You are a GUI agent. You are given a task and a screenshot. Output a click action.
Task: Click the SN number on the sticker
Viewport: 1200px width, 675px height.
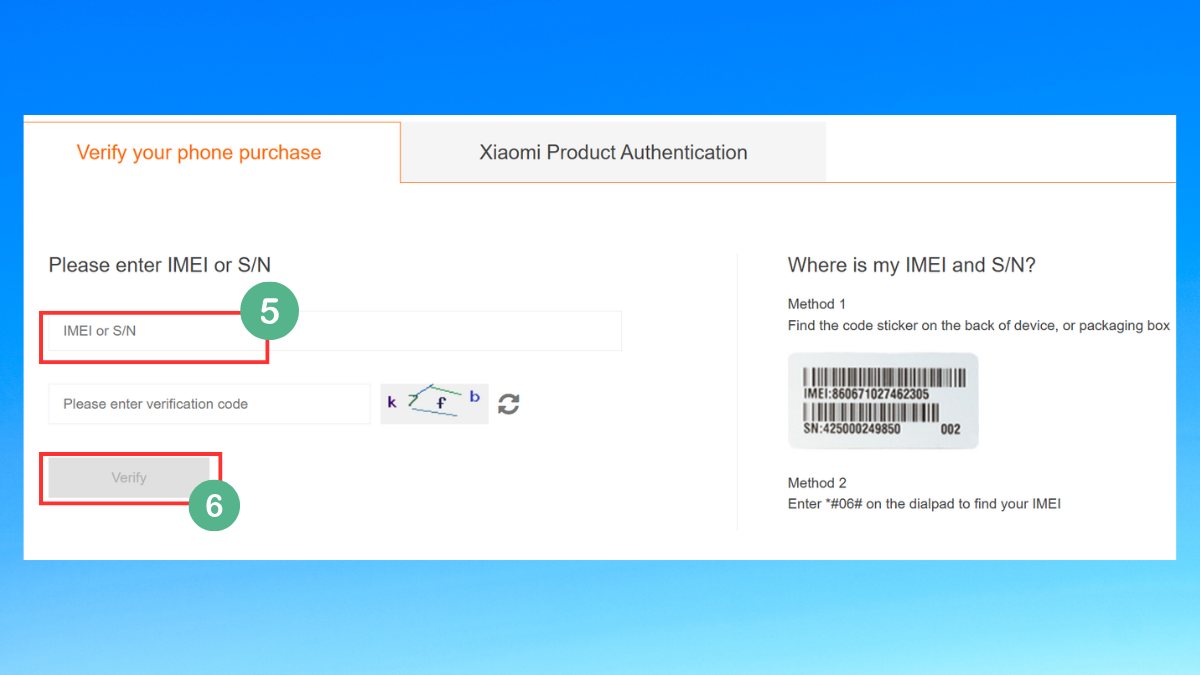click(x=852, y=429)
